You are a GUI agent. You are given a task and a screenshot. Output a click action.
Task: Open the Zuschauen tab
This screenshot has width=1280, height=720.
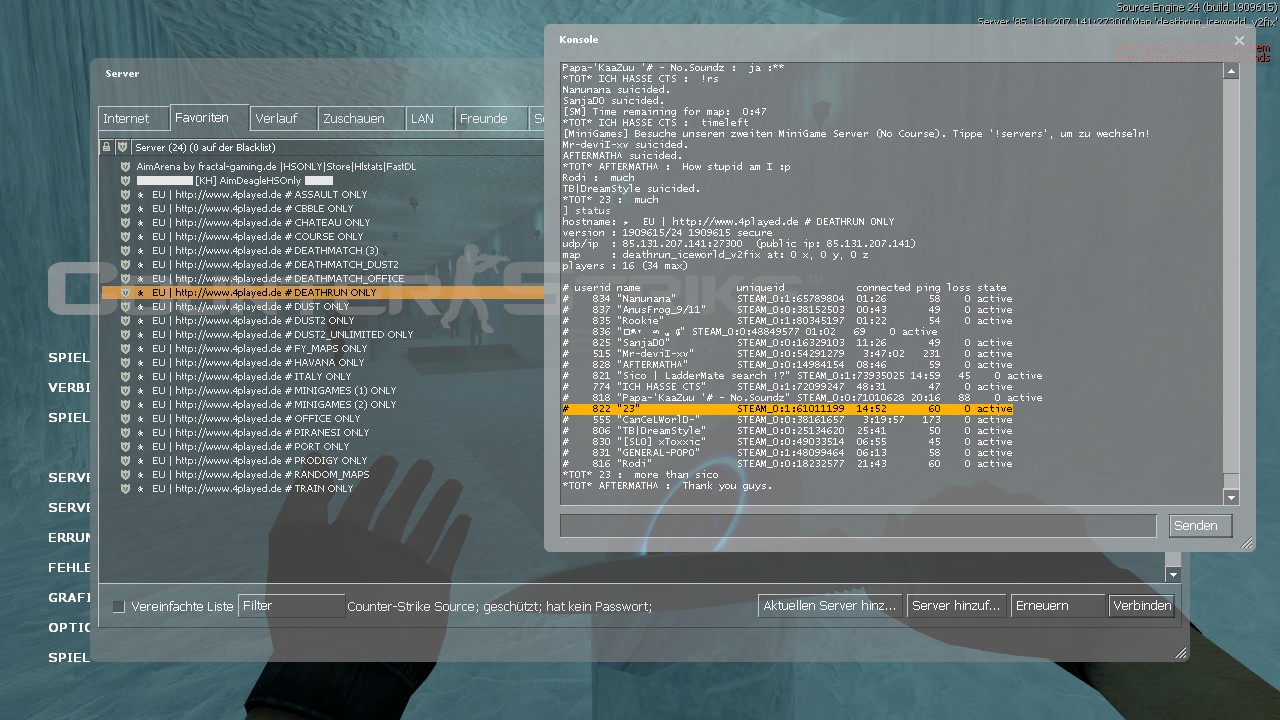(x=362, y=118)
